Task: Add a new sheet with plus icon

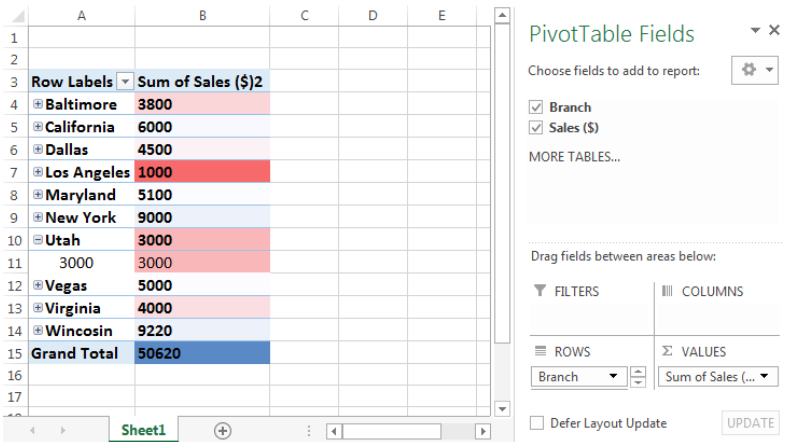Action: pyautogui.click(x=223, y=430)
